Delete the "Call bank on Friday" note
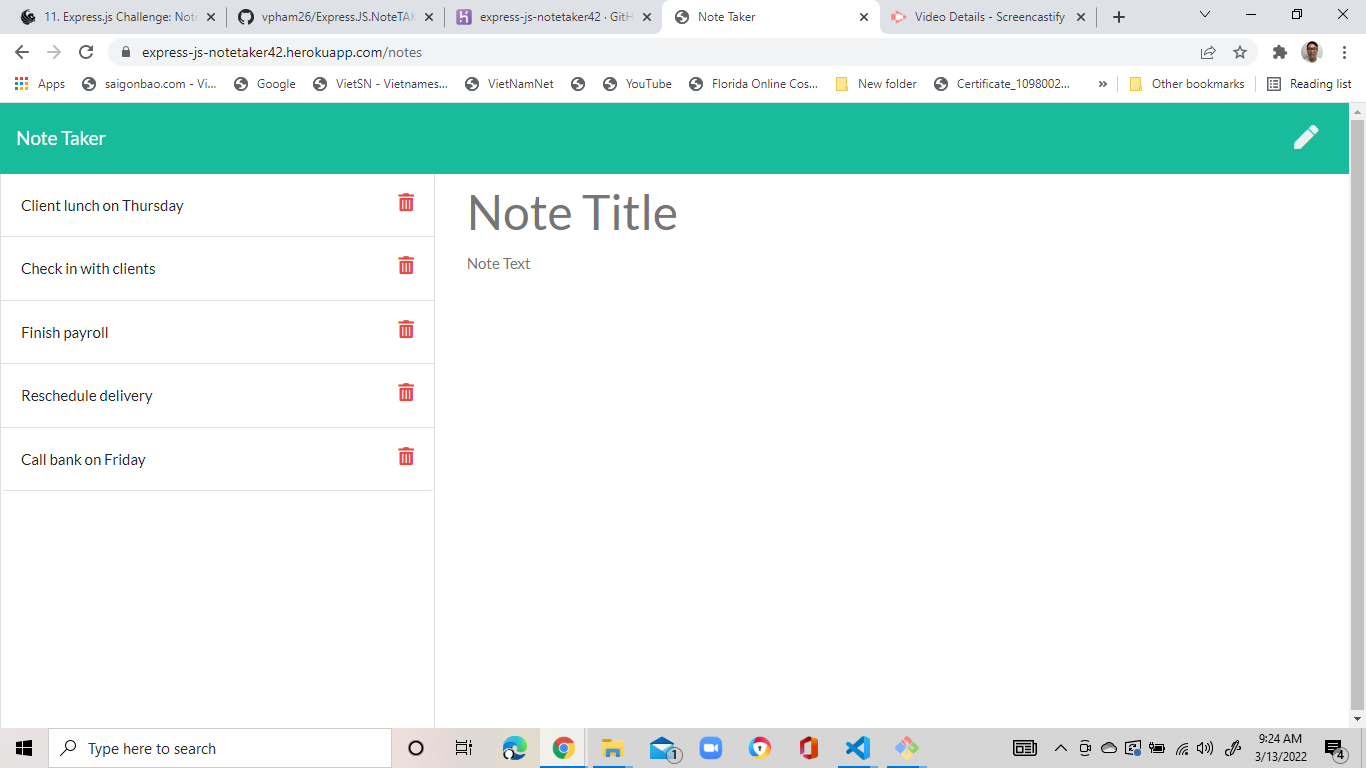This screenshot has width=1366, height=768. (406, 456)
